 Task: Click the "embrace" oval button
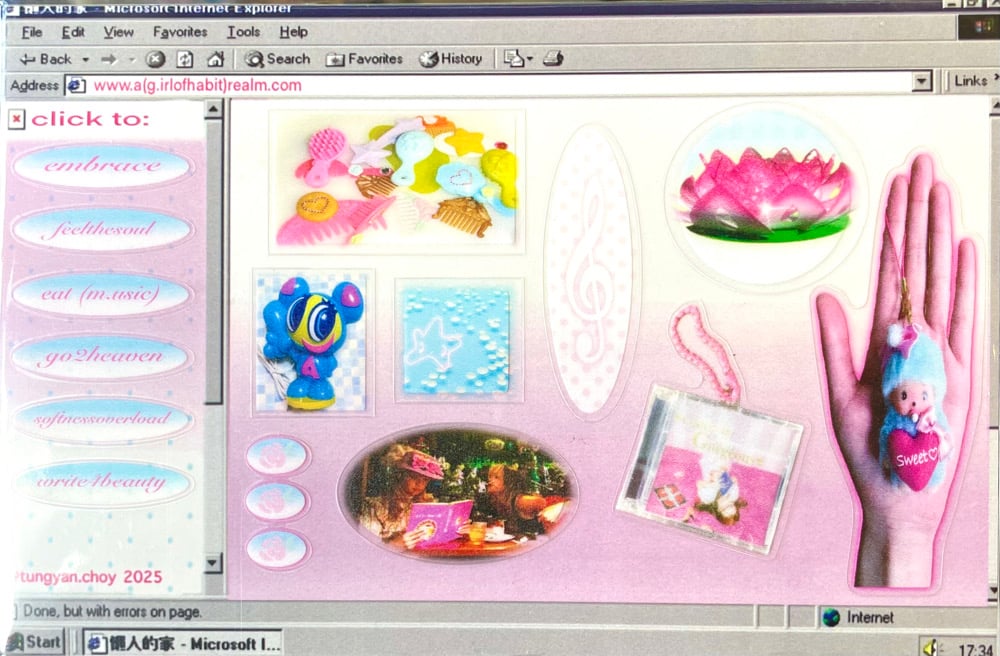pyautogui.click(x=102, y=165)
